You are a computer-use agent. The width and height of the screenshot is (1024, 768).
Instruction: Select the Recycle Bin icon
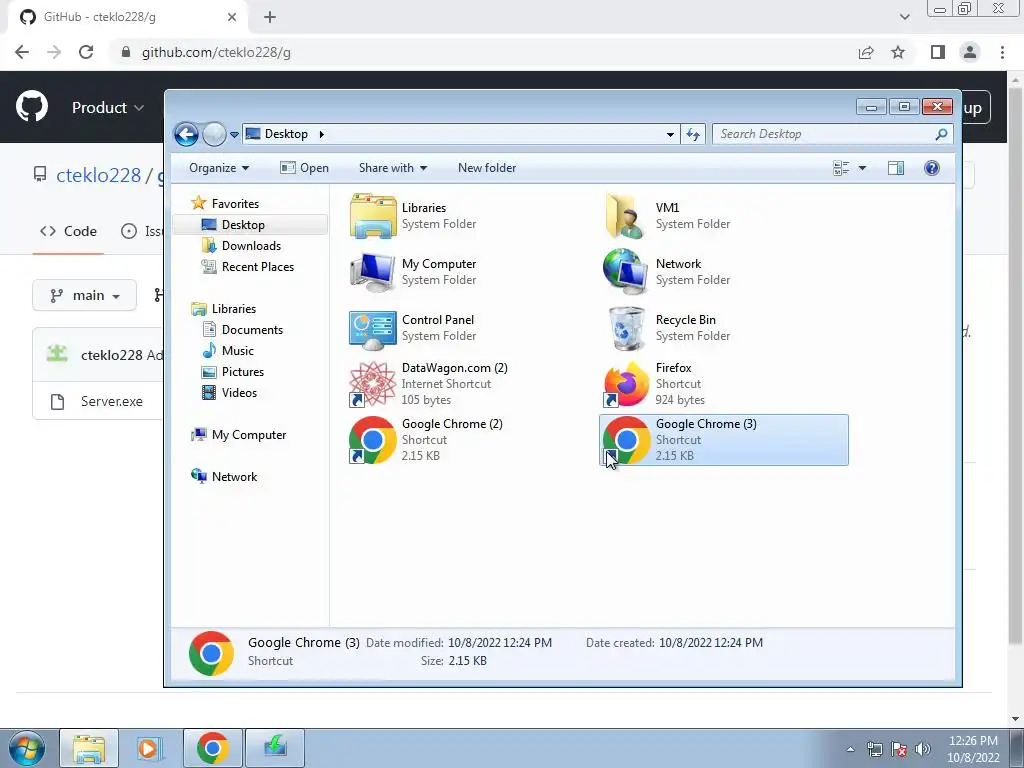626,328
